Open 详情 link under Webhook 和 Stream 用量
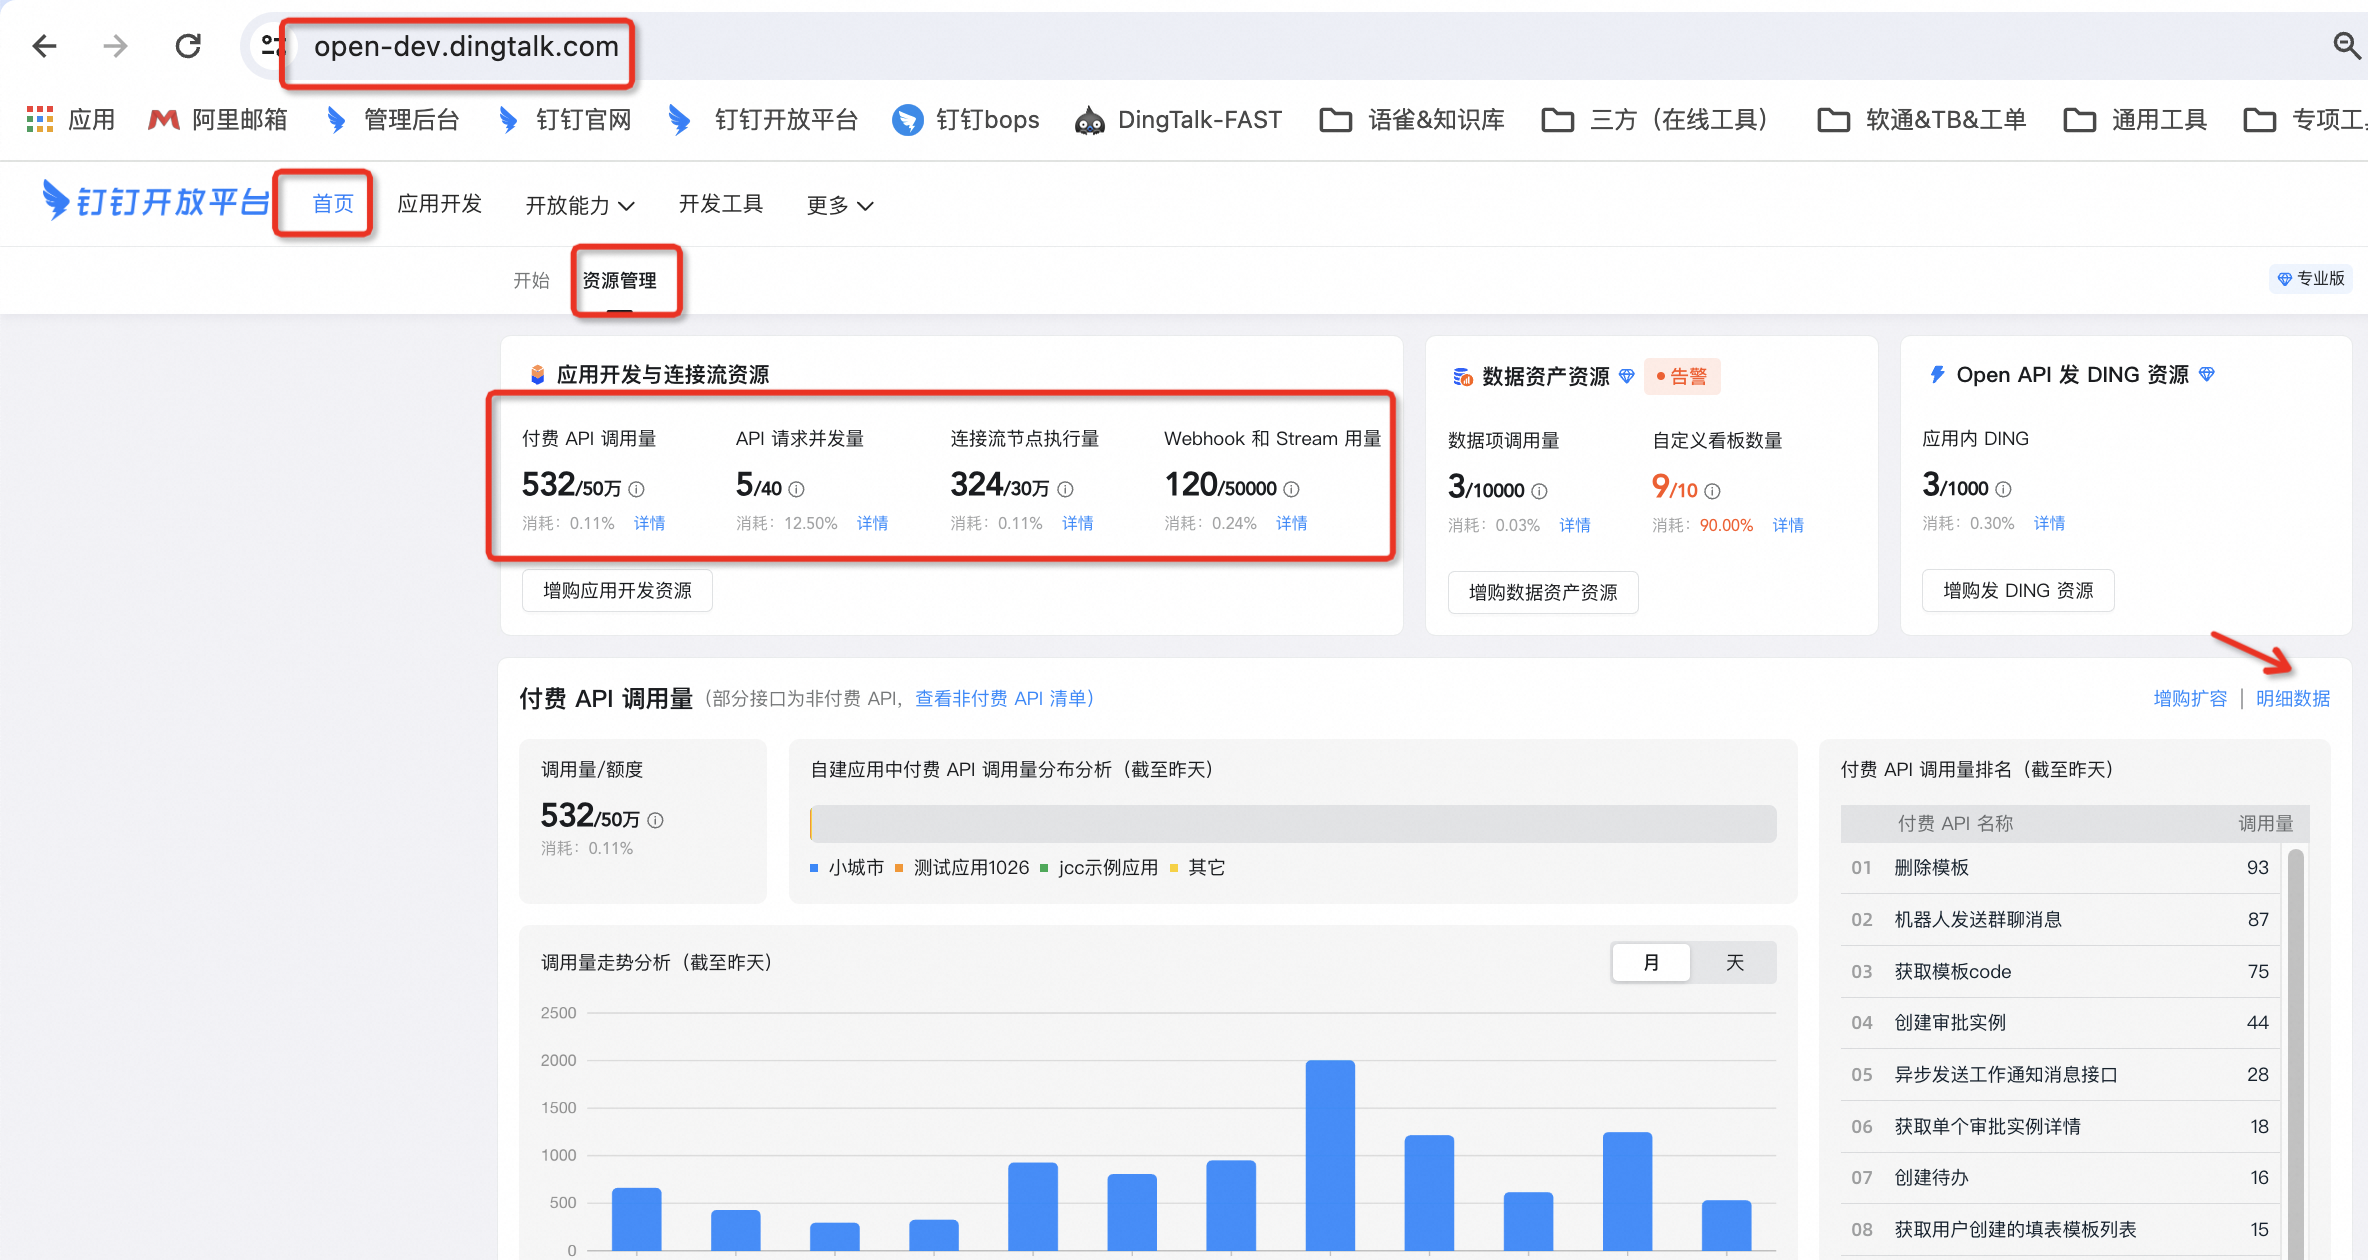 pos(1291,523)
